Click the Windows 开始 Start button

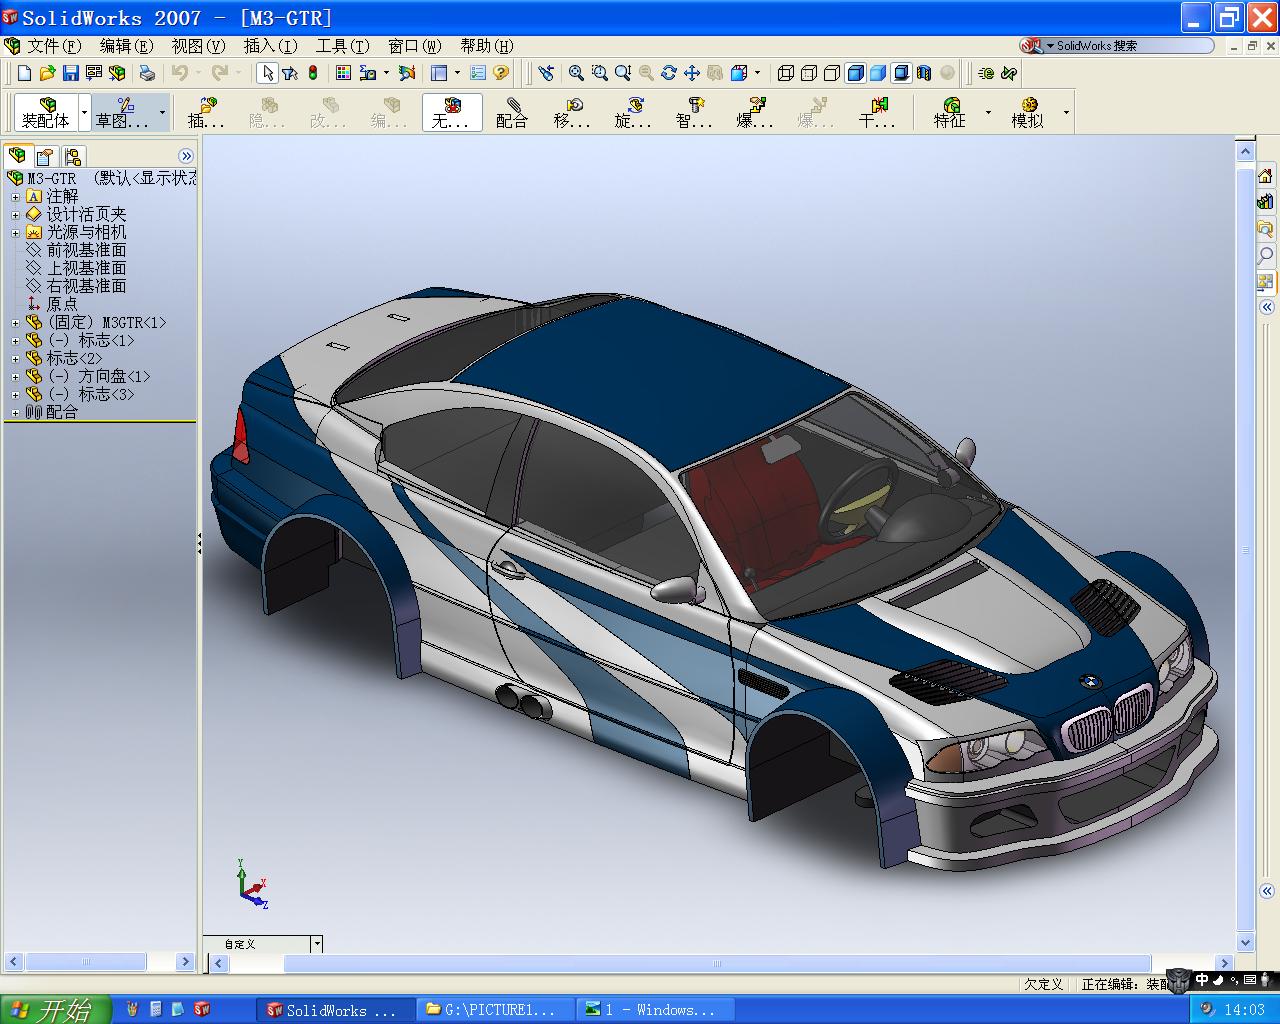55,1009
